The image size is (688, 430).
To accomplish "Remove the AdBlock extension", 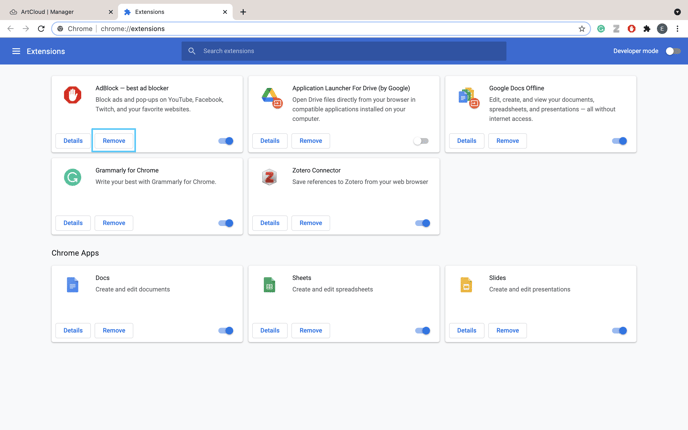I will pos(114,140).
